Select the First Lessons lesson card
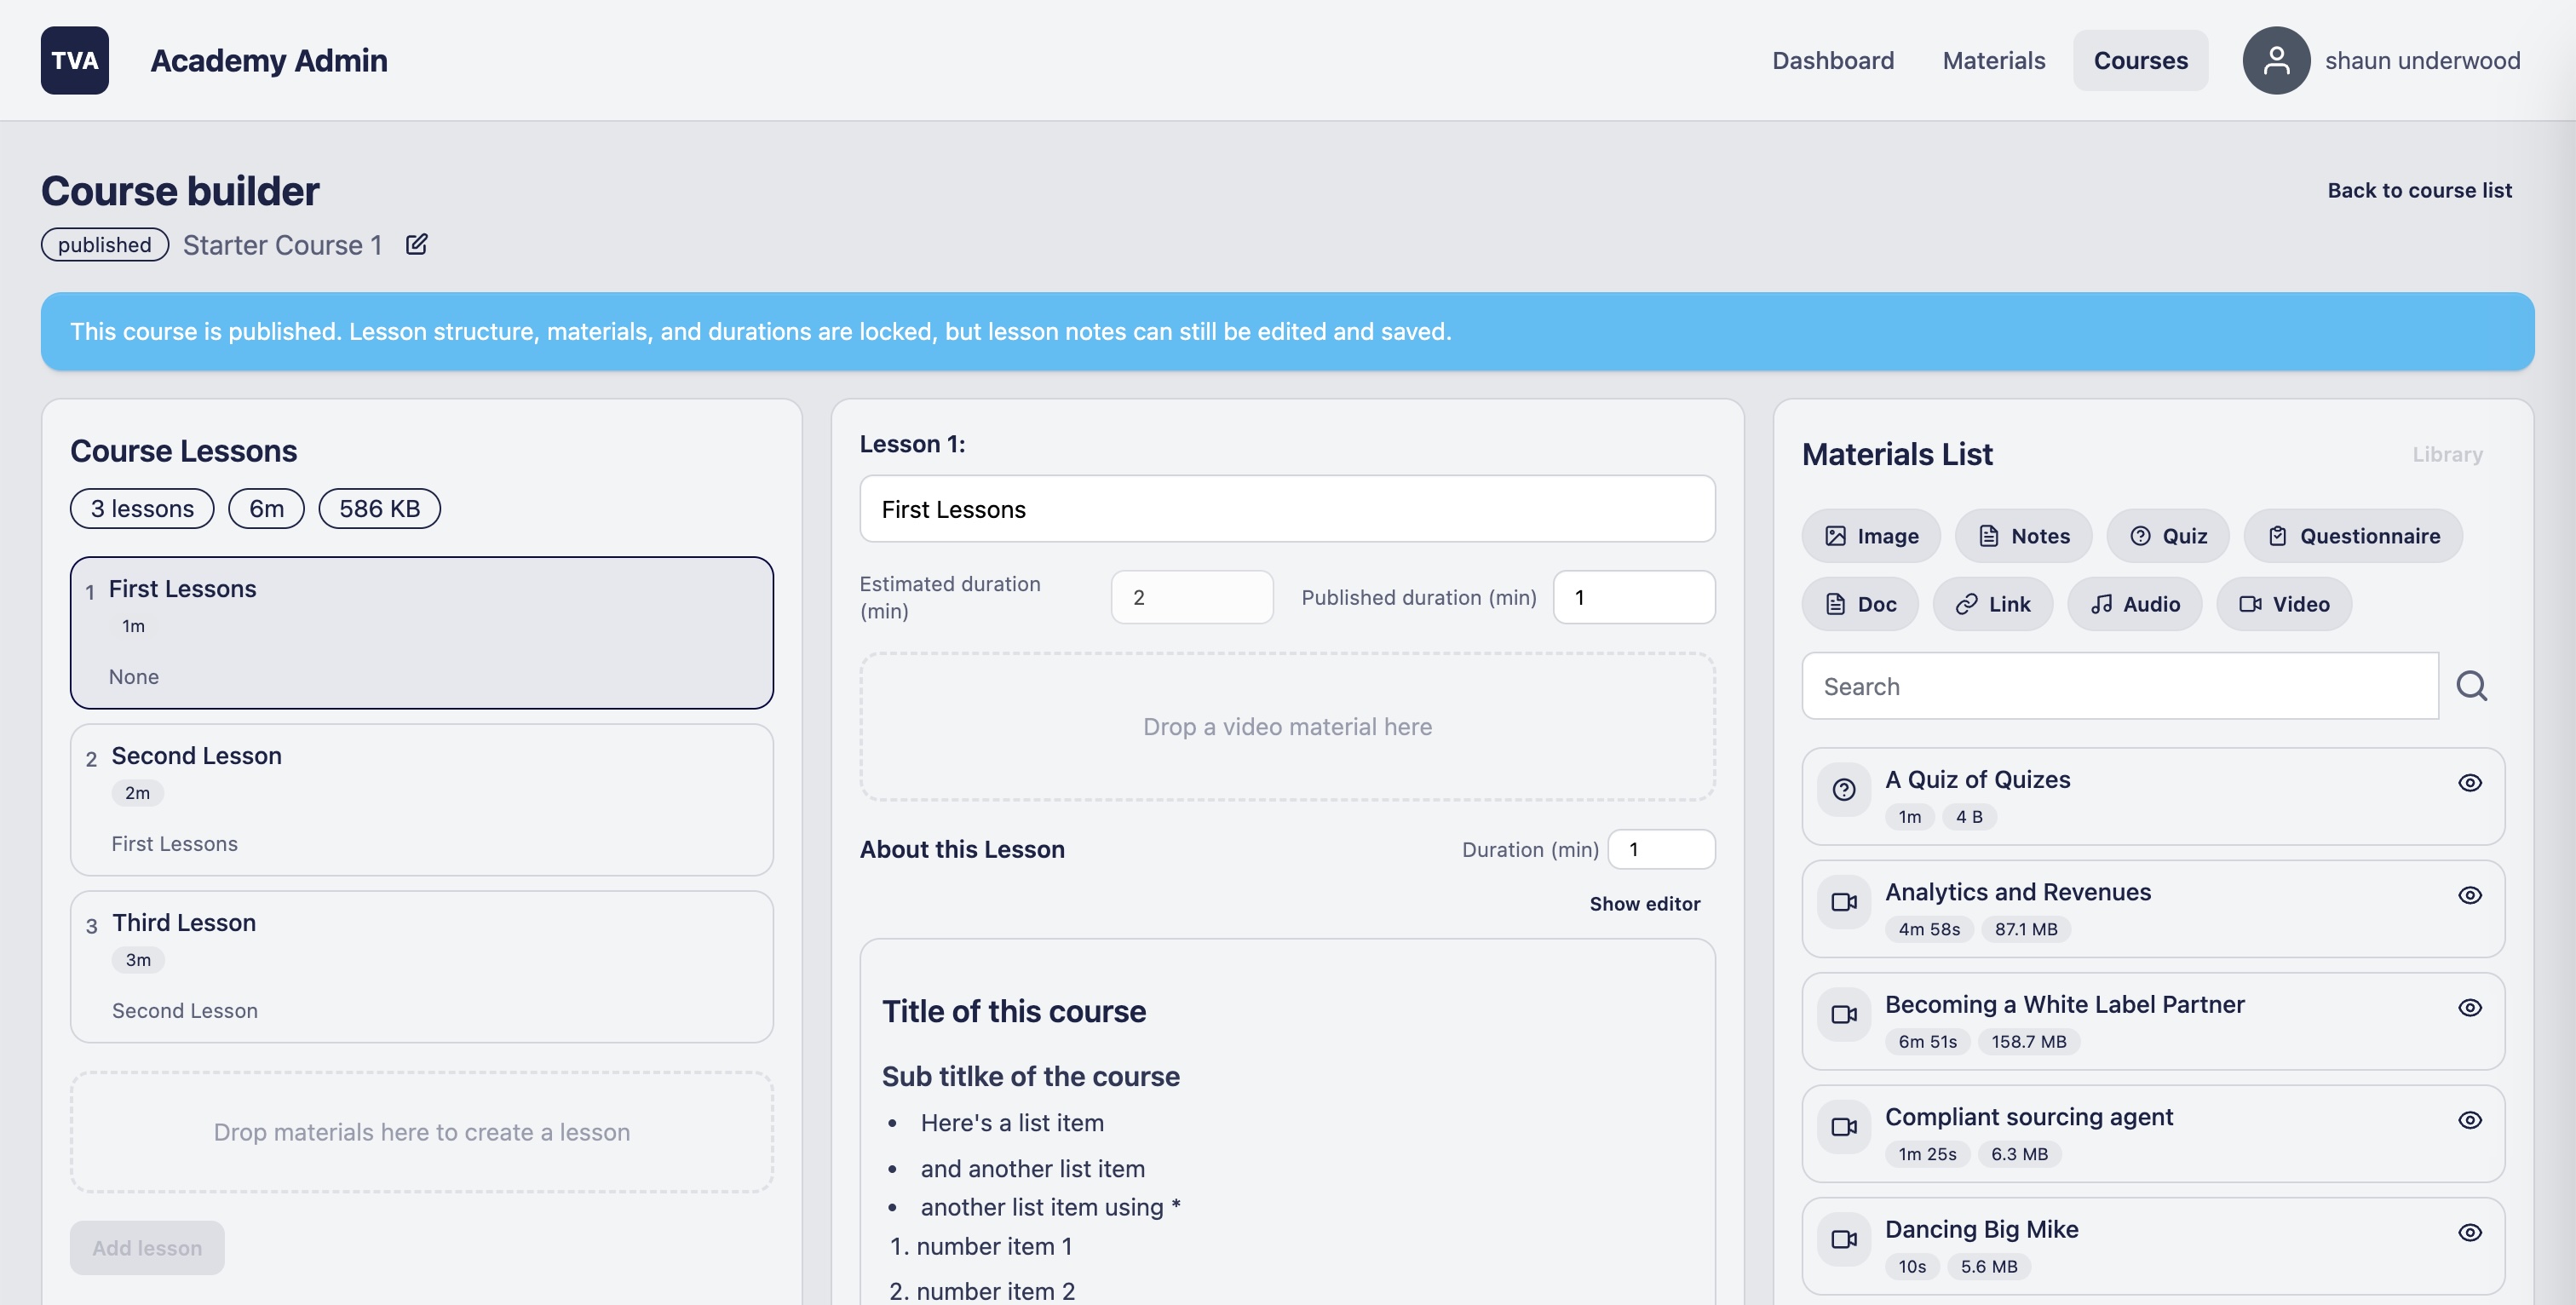 pos(422,632)
